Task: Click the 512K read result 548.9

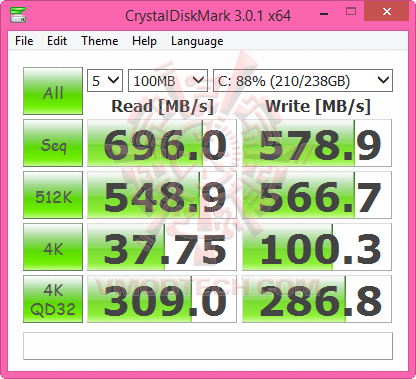Action: click(x=162, y=195)
